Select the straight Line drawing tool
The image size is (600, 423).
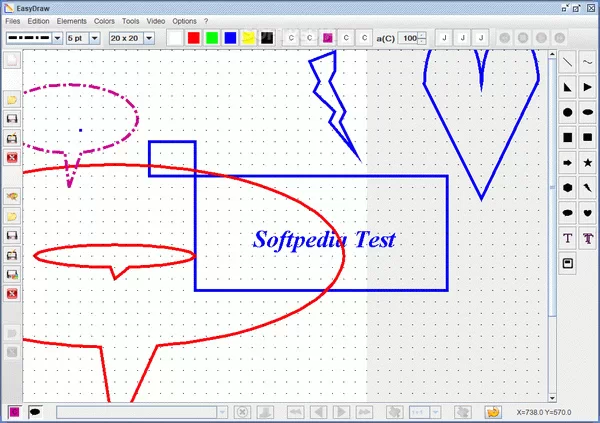click(x=567, y=62)
